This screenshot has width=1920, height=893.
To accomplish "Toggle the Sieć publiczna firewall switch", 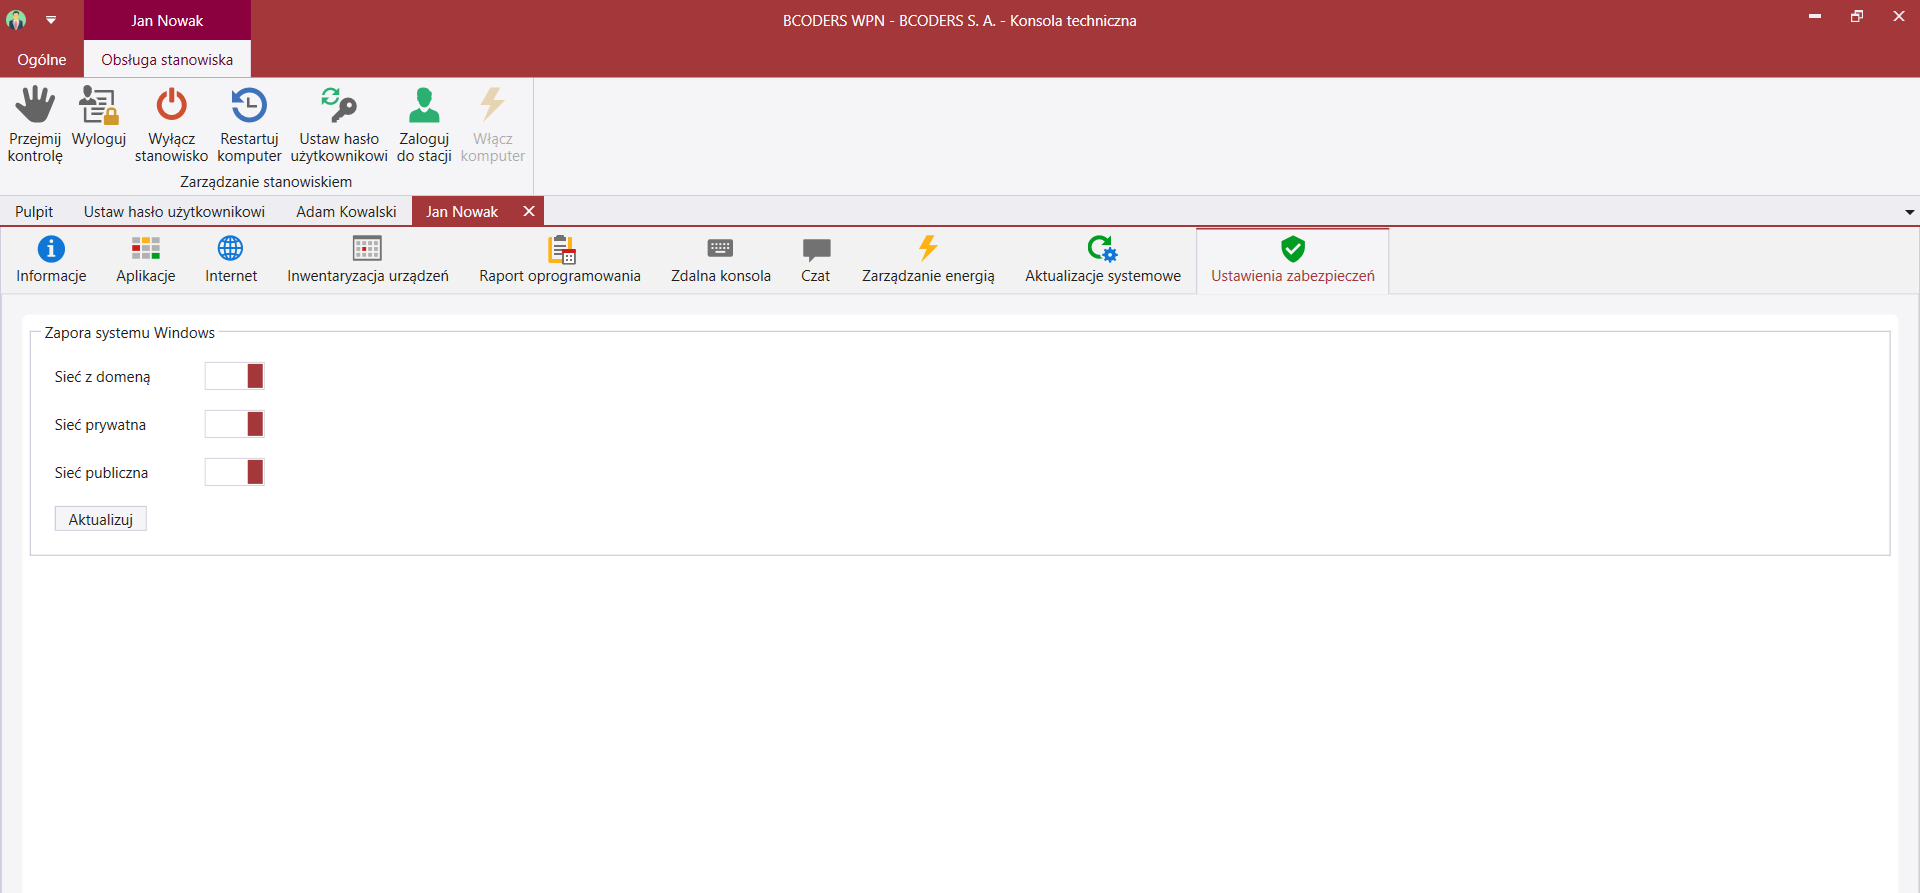I will pyautogui.click(x=234, y=472).
